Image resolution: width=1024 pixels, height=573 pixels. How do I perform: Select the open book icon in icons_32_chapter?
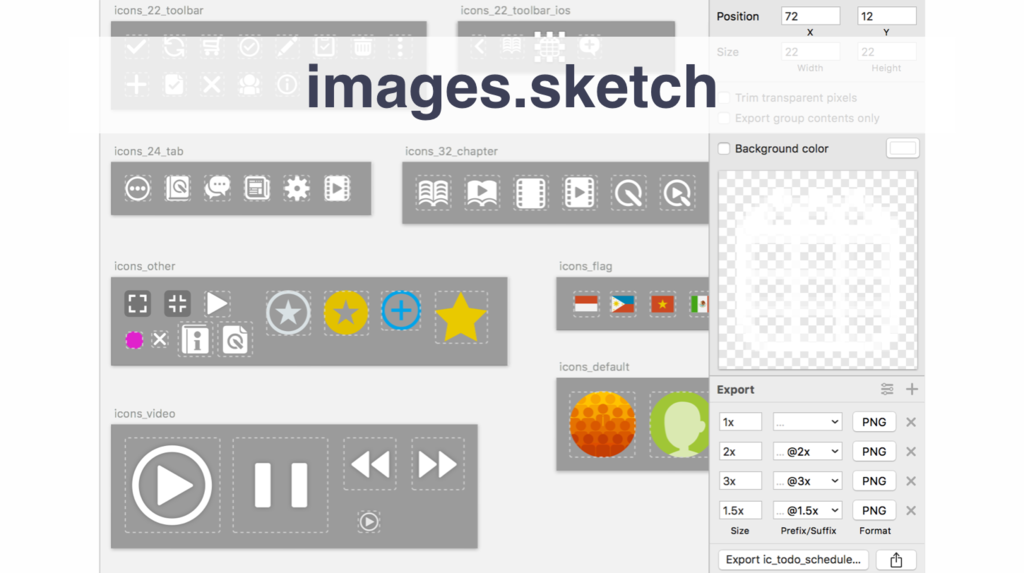(x=433, y=193)
